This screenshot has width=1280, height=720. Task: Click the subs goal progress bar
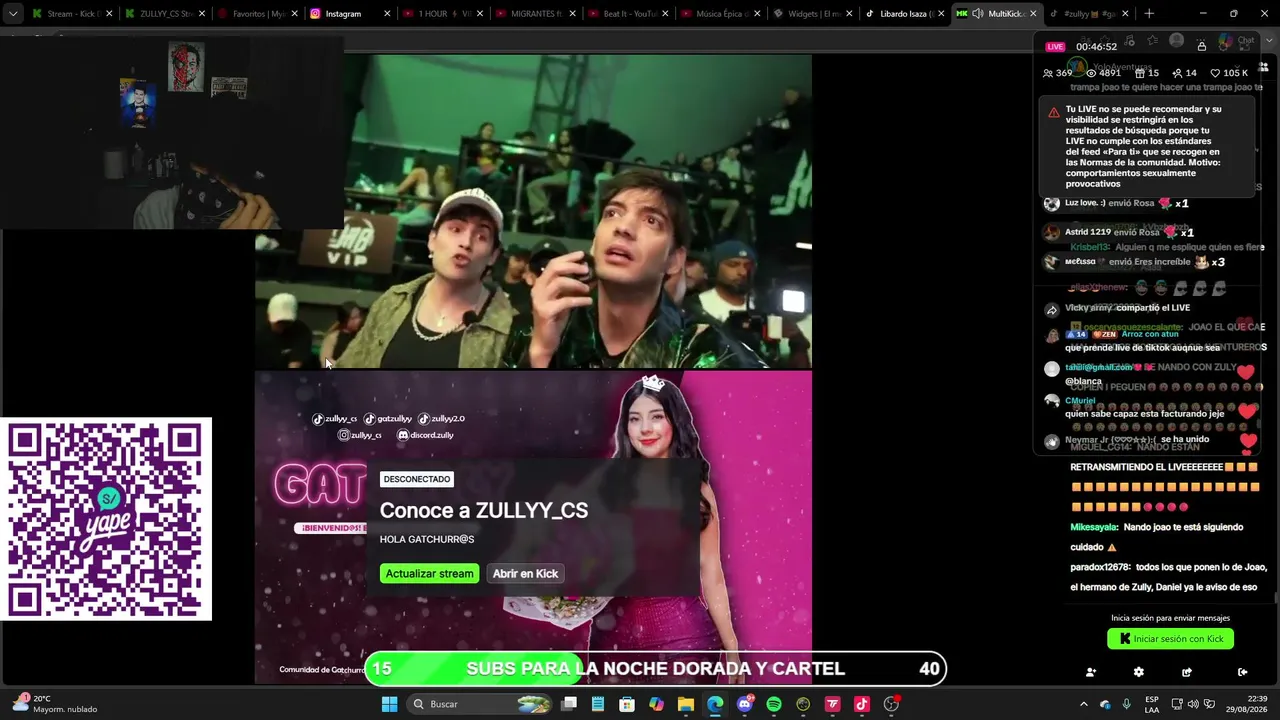655,669
